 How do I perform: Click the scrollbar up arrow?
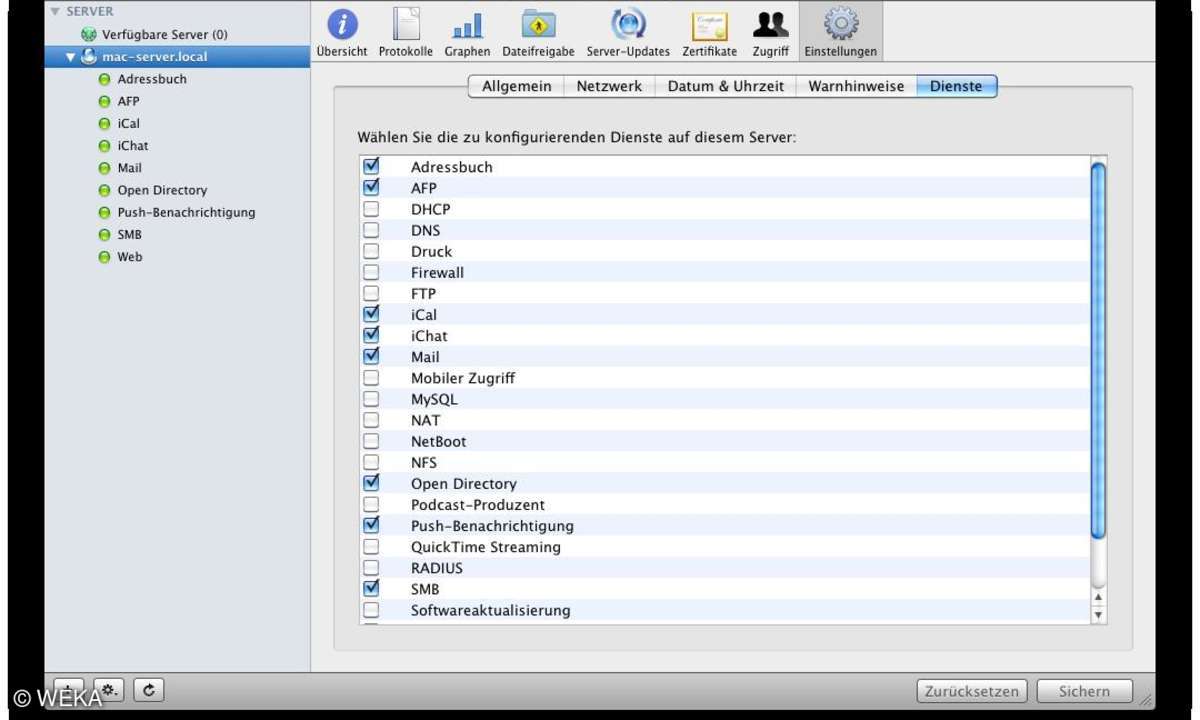point(1098,598)
